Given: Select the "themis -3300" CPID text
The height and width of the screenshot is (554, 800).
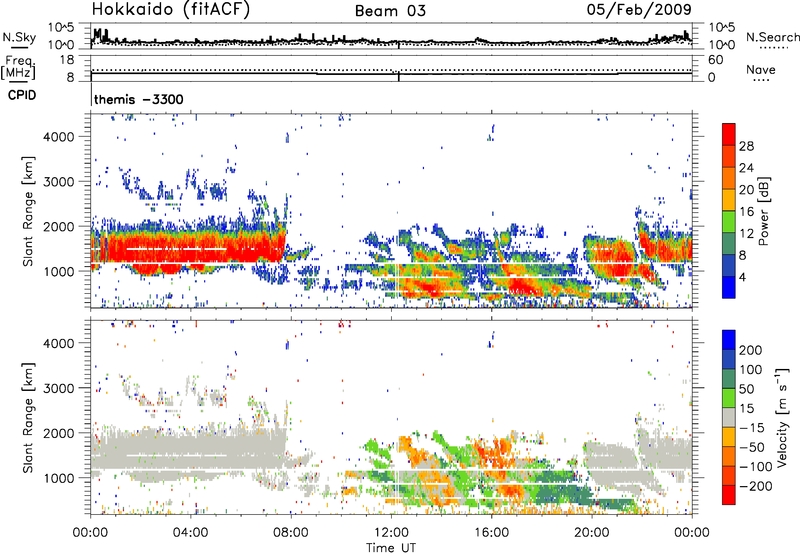Looking at the screenshot, I should coord(139,99).
